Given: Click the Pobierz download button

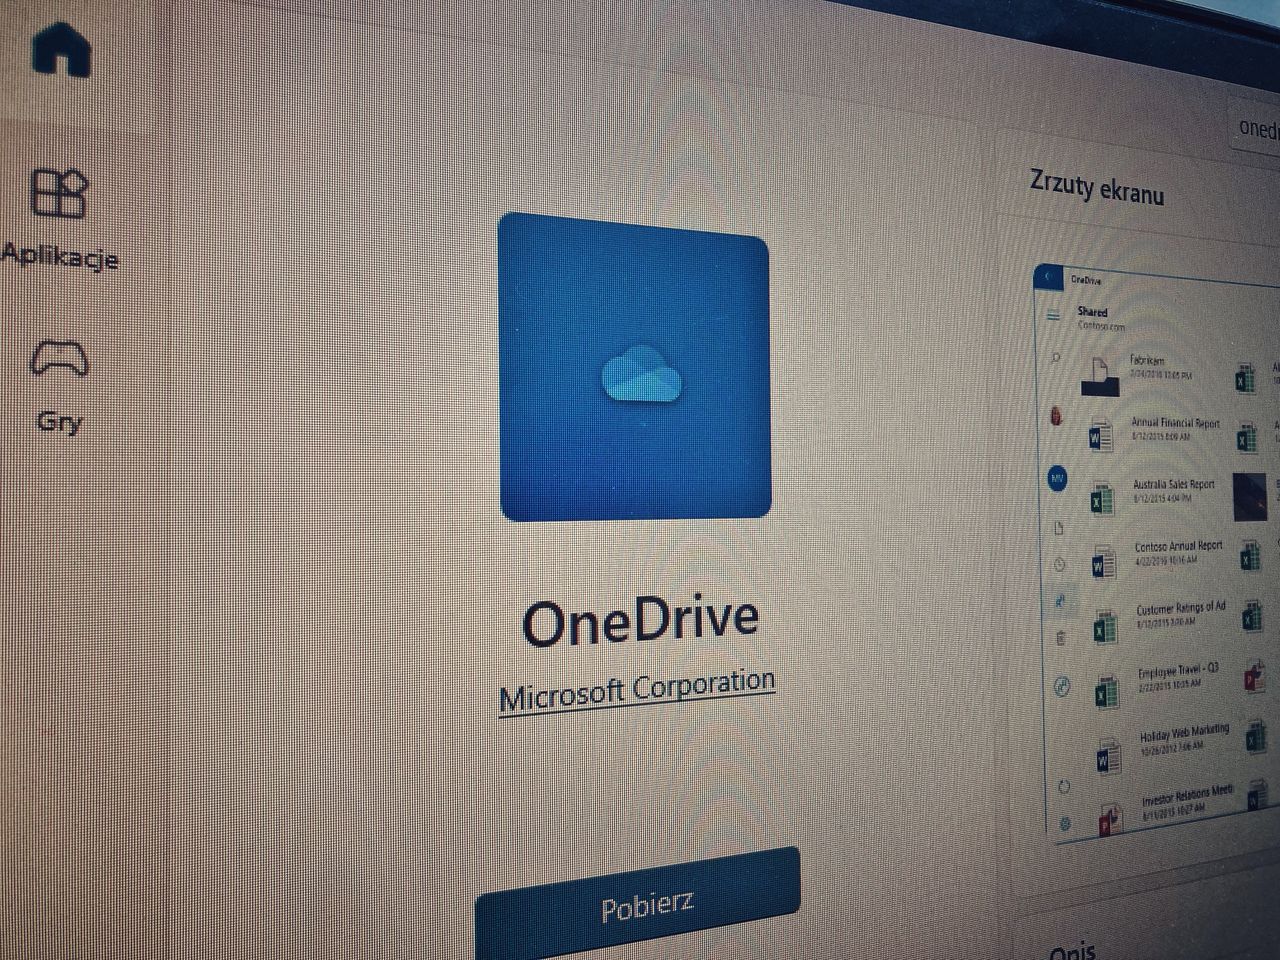Looking at the screenshot, I should [x=640, y=905].
